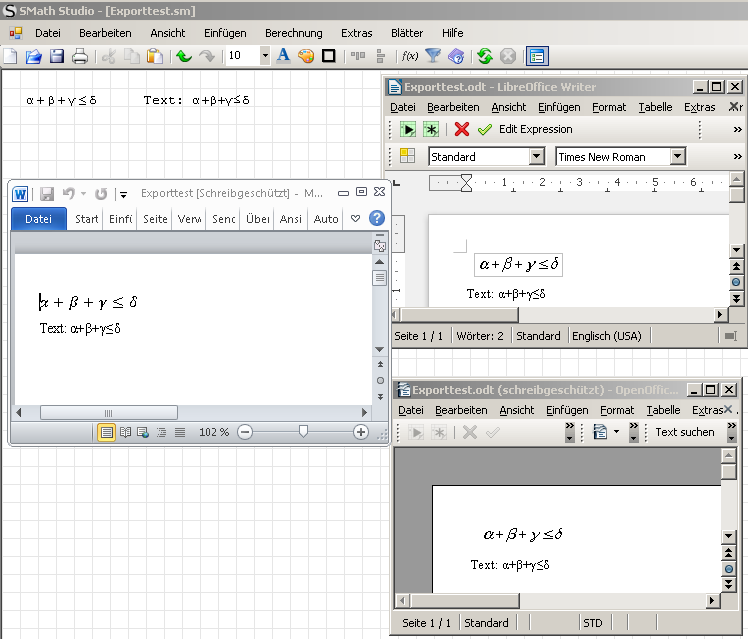Click the f(x) function insert icon
Viewport: 748px width, 639px height.
pyautogui.click(x=409, y=56)
